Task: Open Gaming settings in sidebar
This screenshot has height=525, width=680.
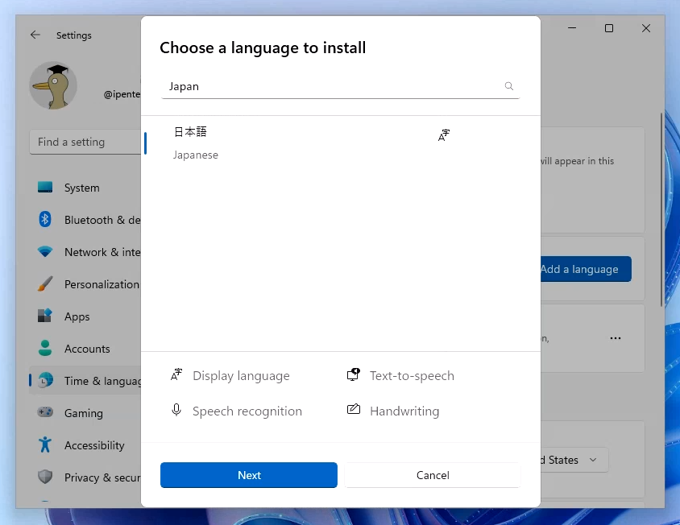Action: click(x=85, y=413)
